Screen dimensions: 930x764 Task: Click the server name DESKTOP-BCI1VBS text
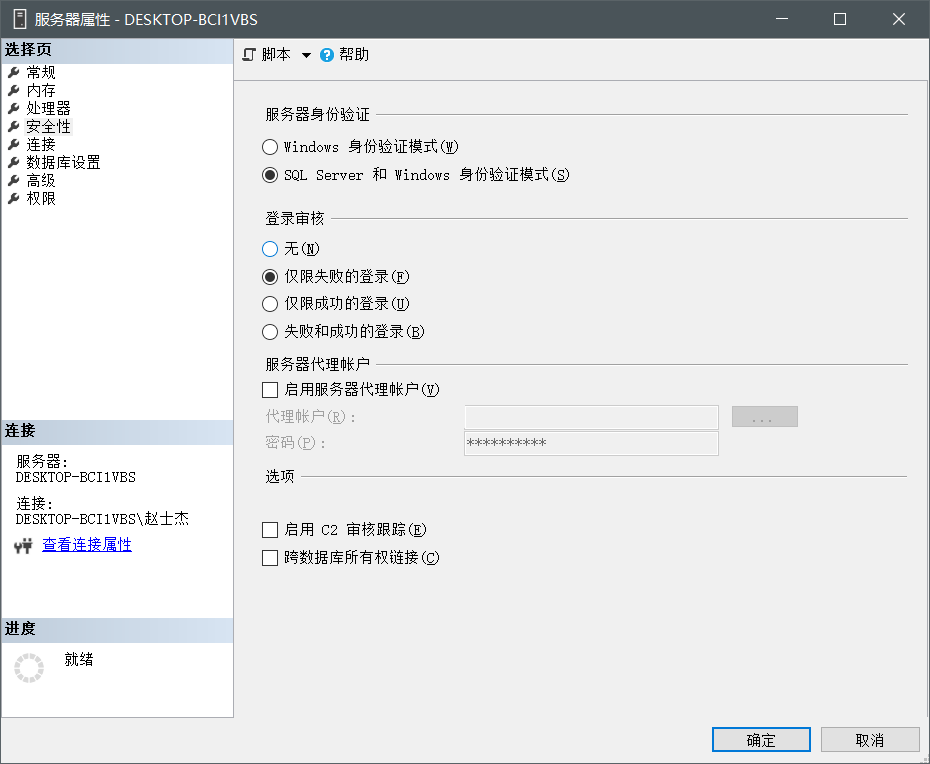[75, 478]
